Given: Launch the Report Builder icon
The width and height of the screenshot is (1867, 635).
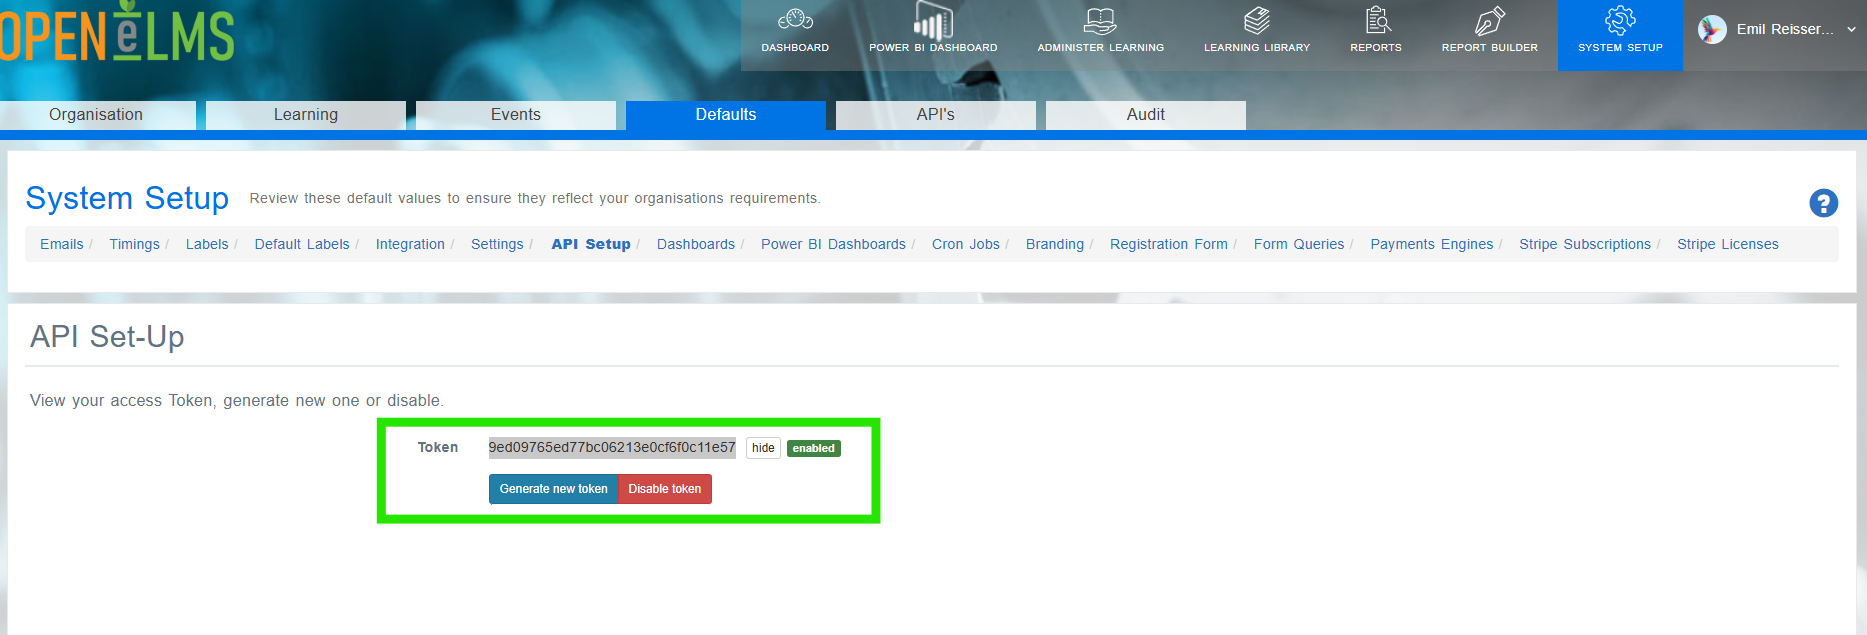Looking at the screenshot, I should (1489, 20).
